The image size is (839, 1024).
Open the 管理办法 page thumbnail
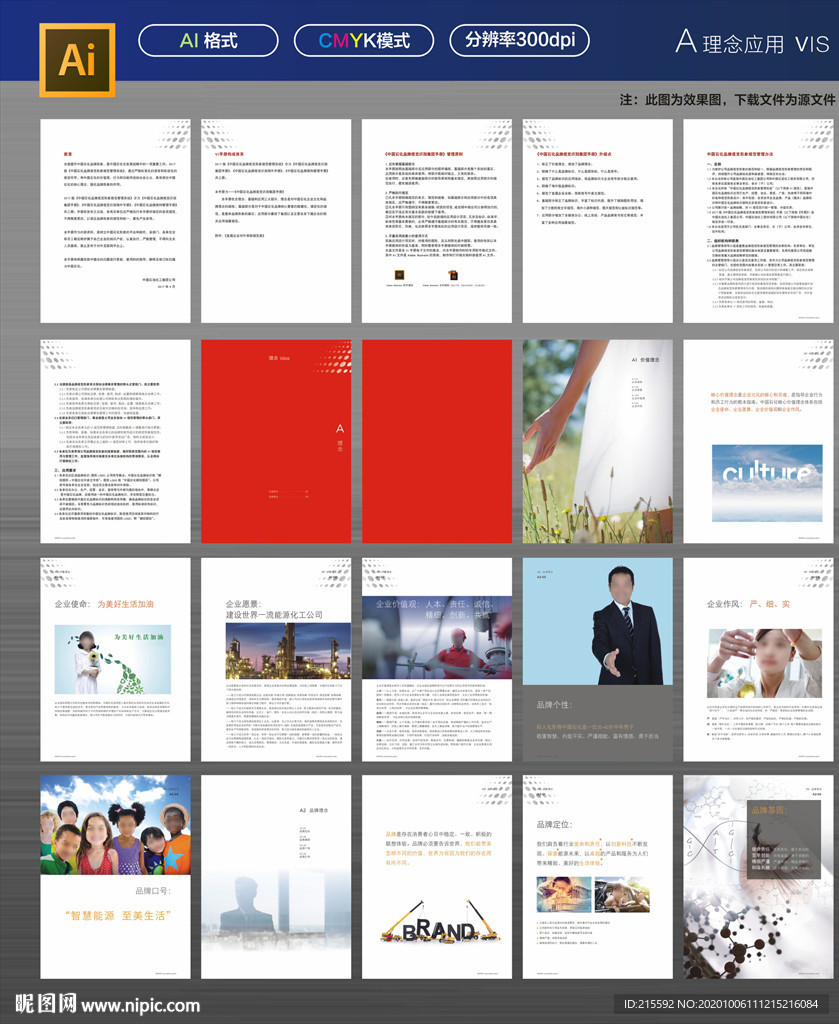point(758,221)
